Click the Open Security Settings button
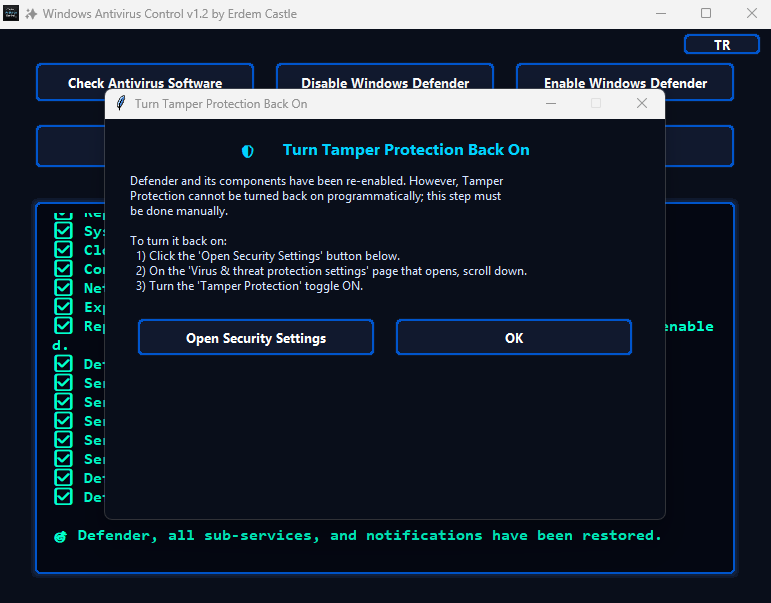This screenshot has height=603, width=771. point(256,337)
